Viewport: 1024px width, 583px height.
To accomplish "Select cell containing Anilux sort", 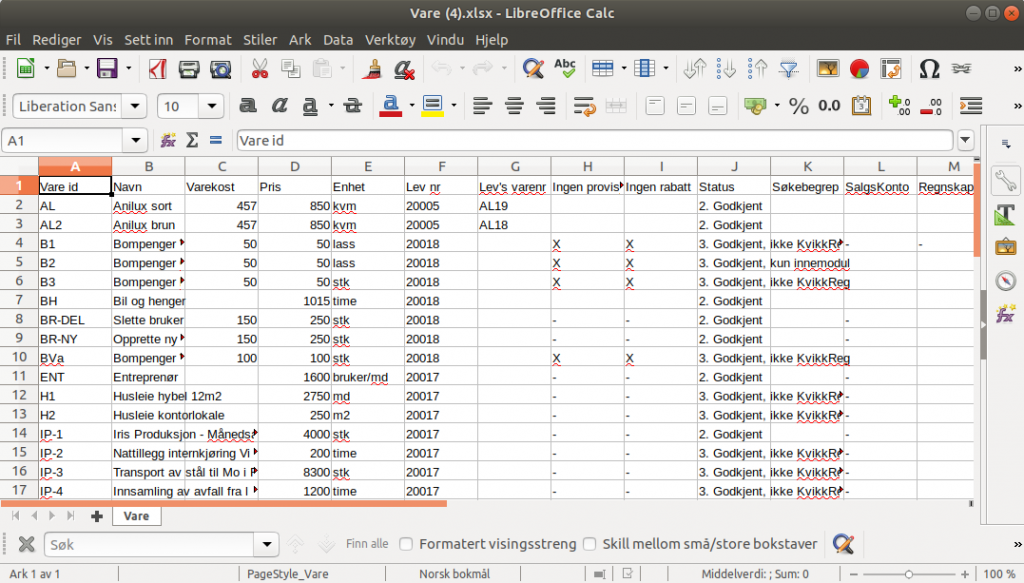I will [148, 206].
